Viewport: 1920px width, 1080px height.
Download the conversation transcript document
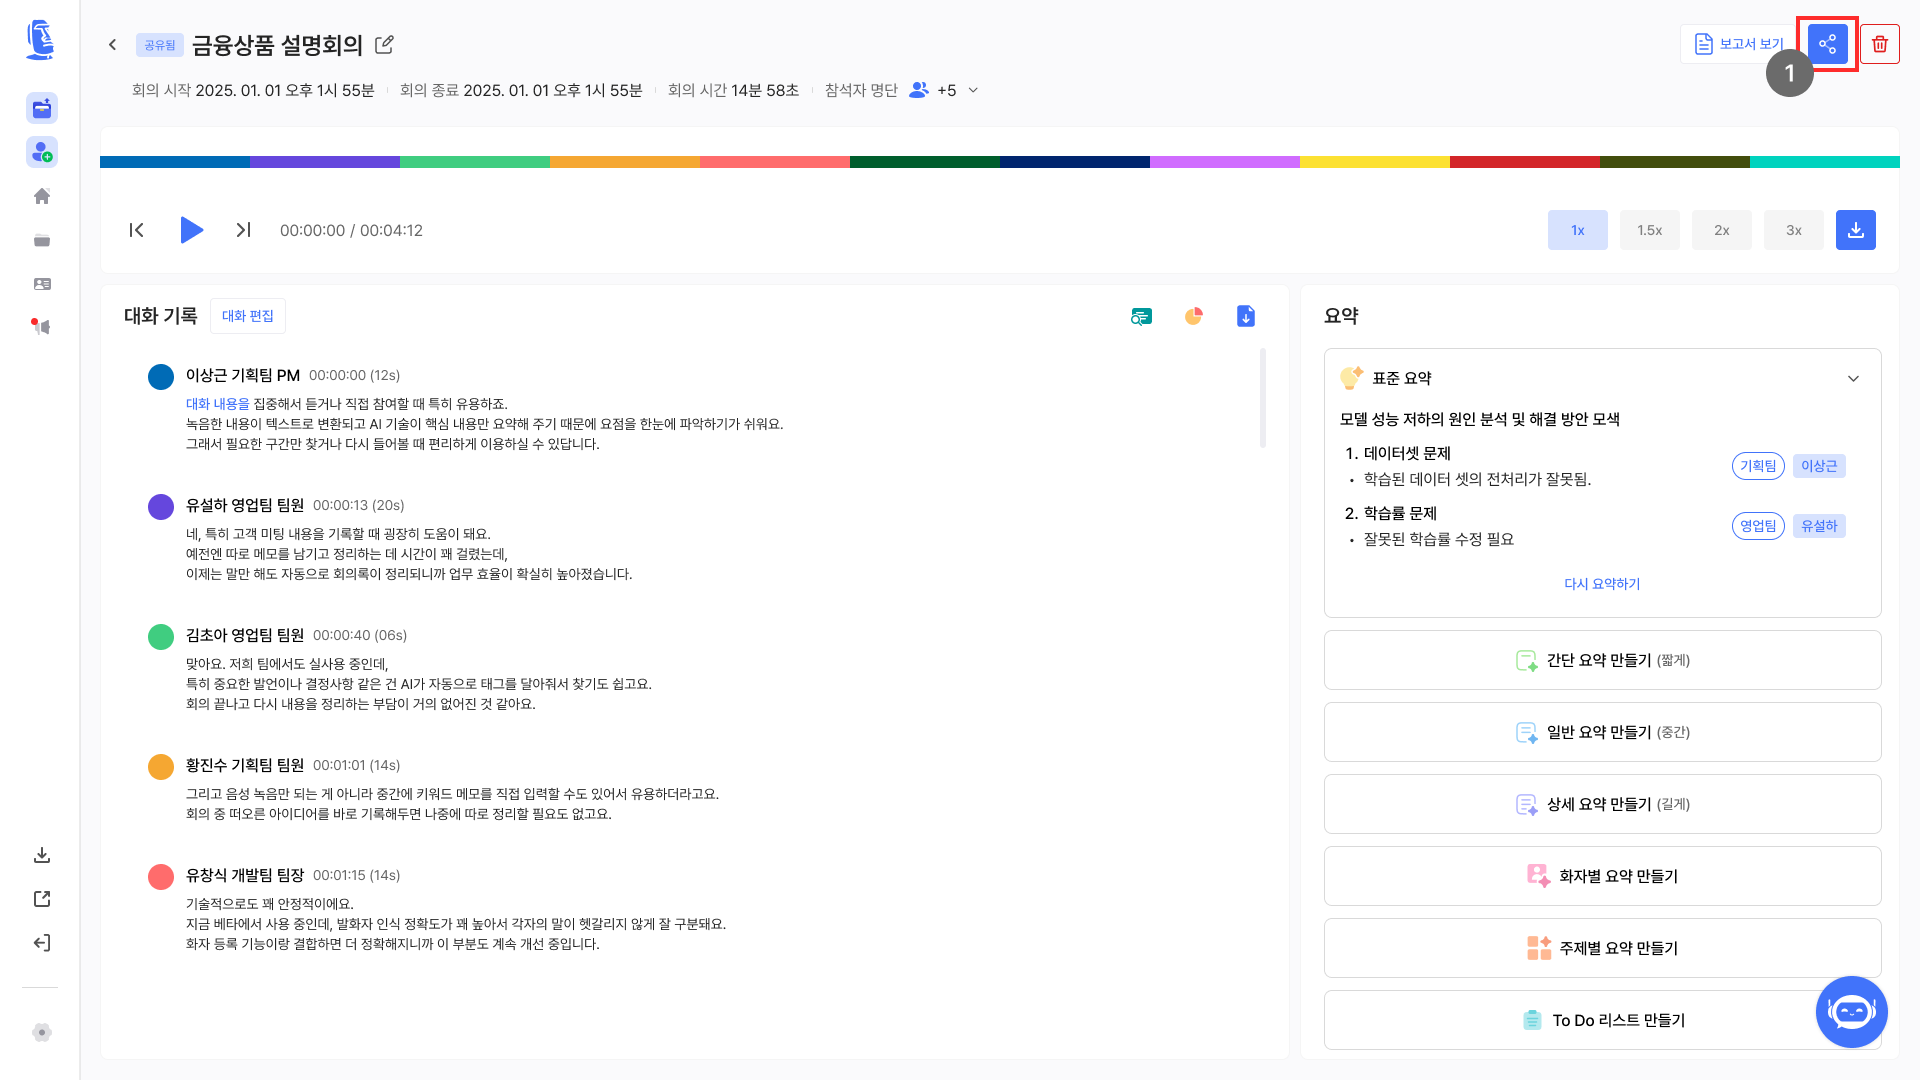(1245, 316)
